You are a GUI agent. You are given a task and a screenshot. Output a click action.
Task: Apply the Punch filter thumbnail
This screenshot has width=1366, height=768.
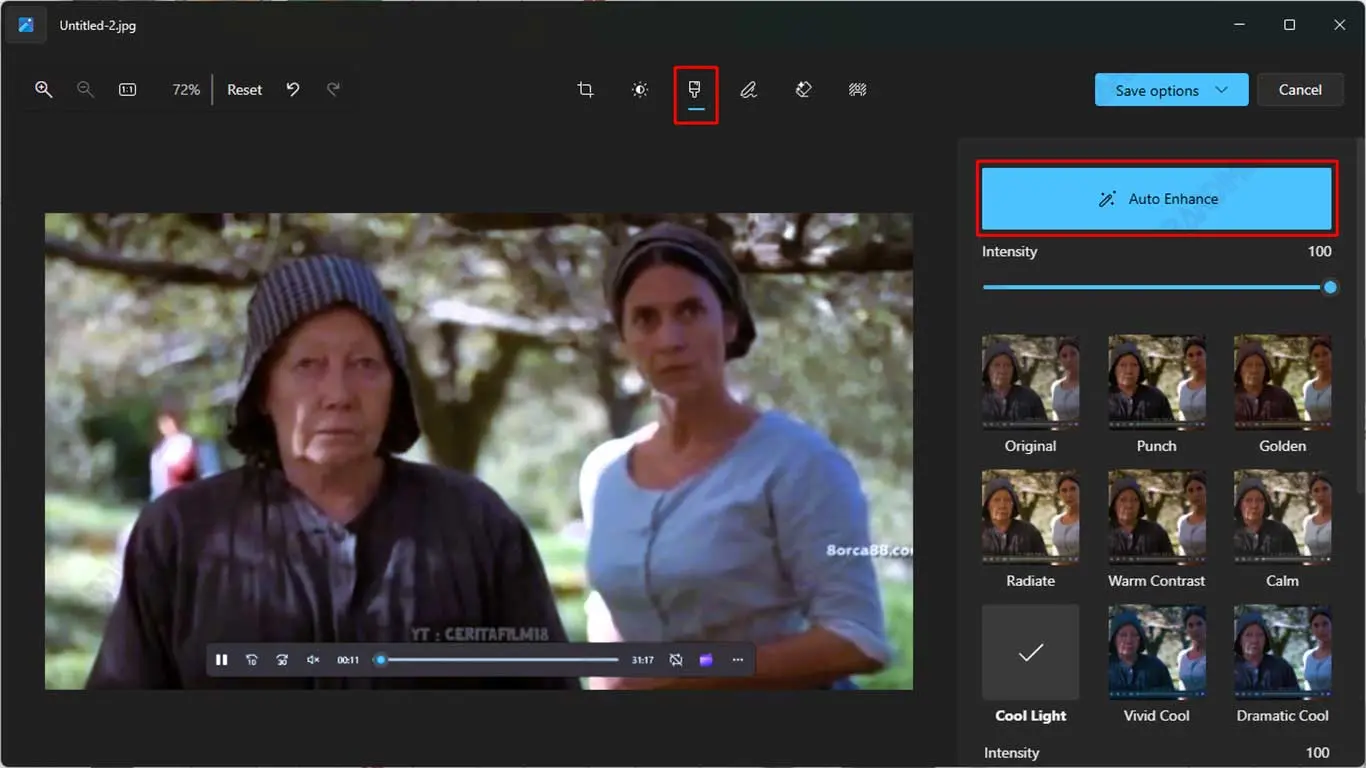pos(1156,383)
